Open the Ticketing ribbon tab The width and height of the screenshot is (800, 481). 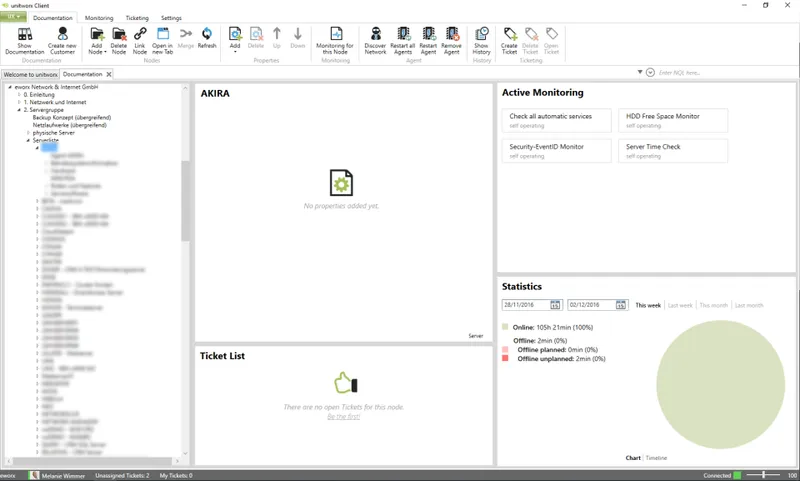(137, 18)
